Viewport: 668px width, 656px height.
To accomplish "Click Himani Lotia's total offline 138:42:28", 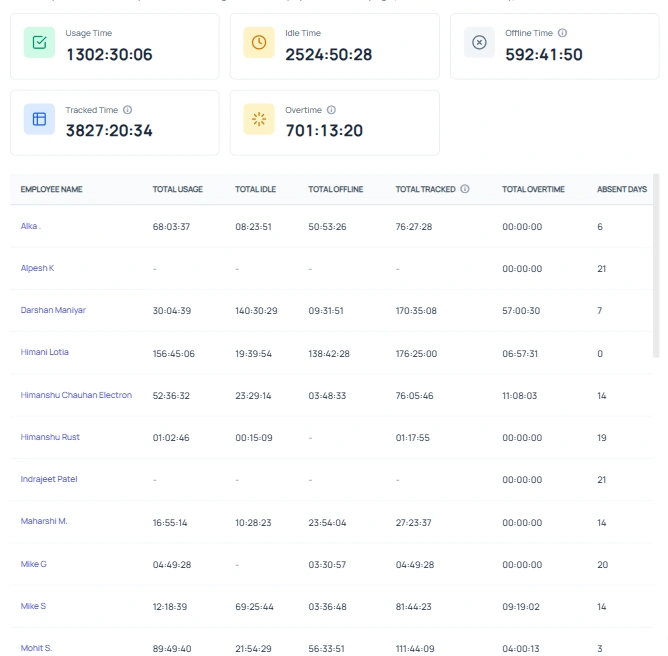I will click(329, 354).
